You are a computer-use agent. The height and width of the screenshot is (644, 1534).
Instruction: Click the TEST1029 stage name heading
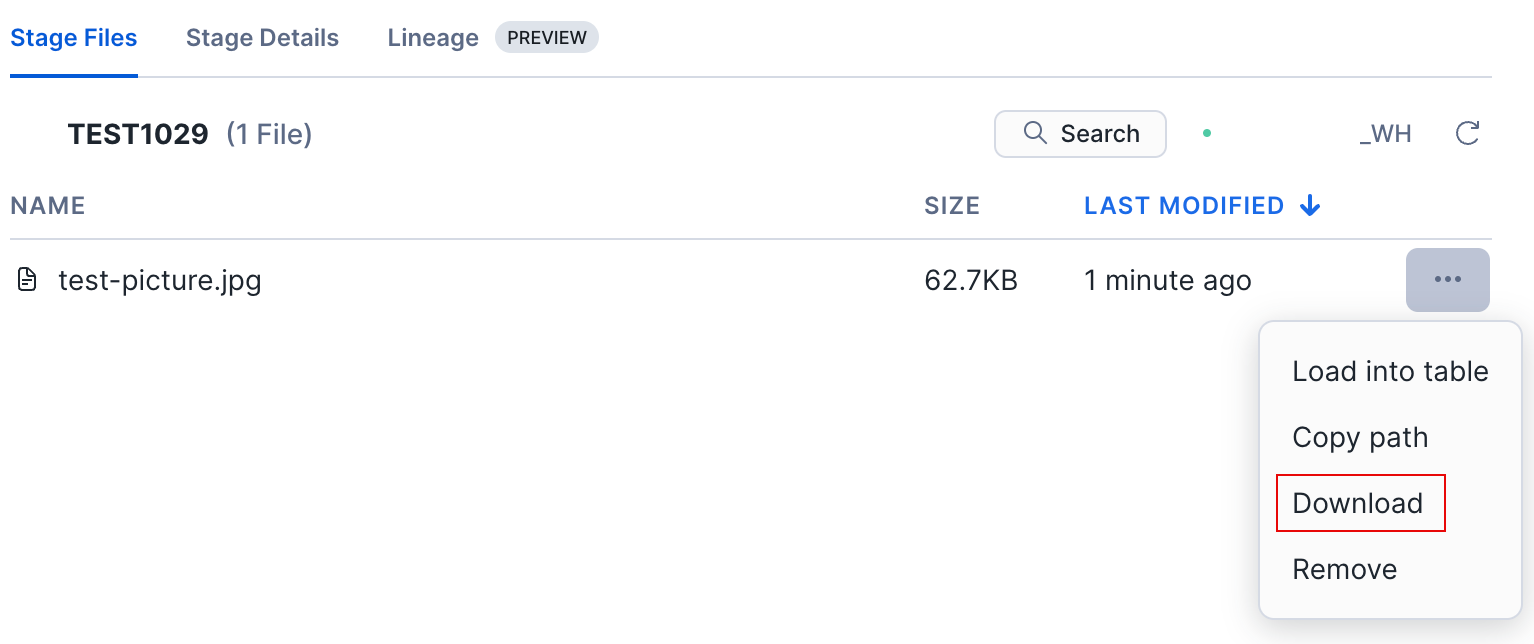tap(138, 133)
